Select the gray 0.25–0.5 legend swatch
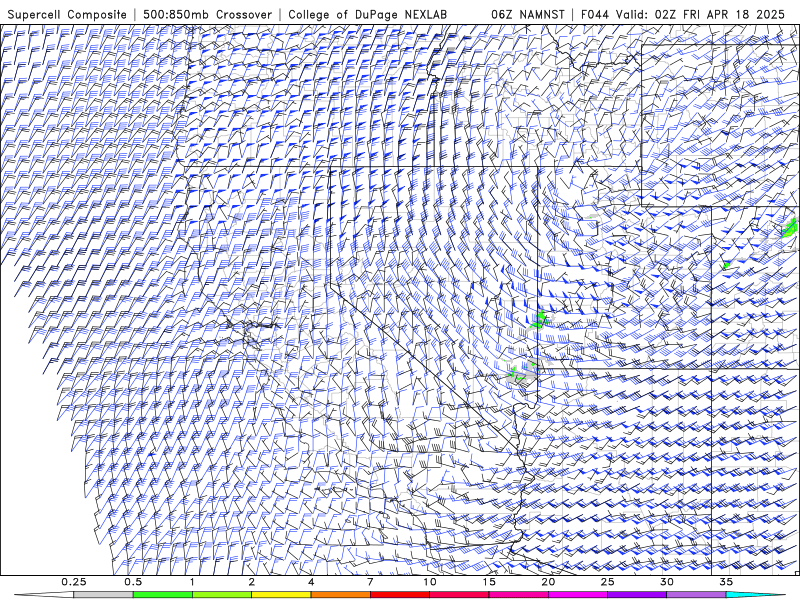The height and width of the screenshot is (600, 800). [104, 595]
